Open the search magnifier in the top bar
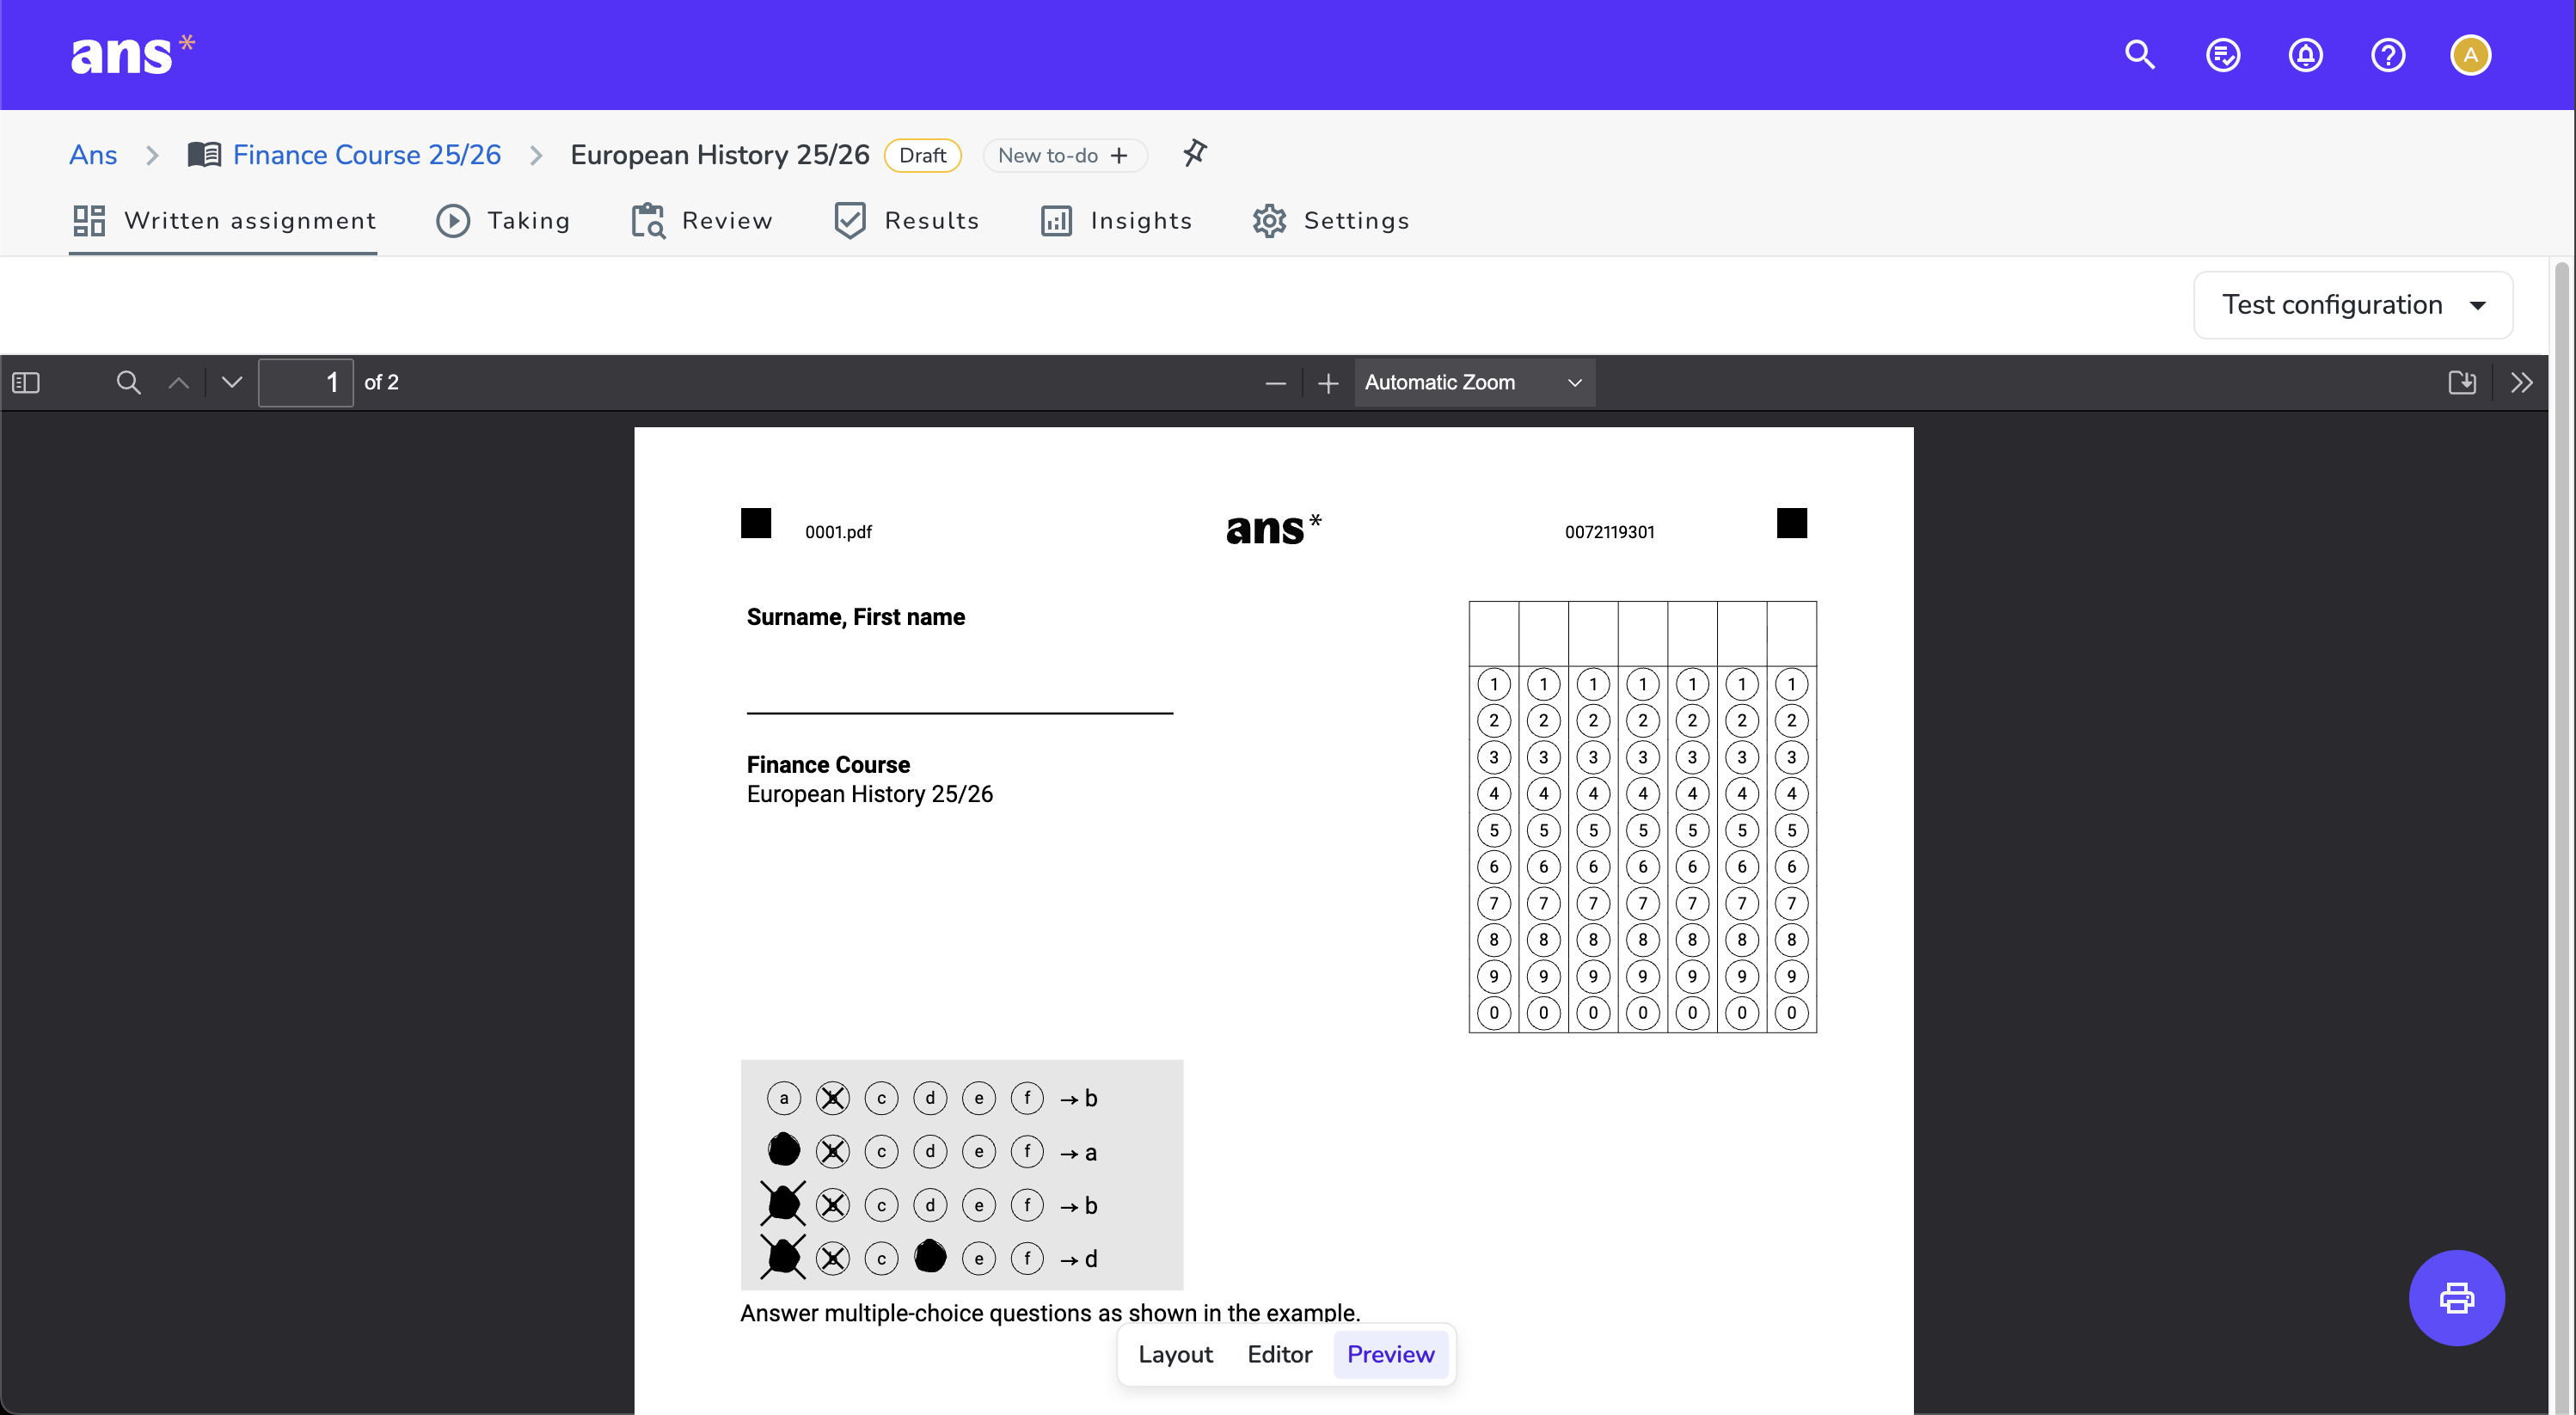The image size is (2576, 1415). [x=2139, y=55]
